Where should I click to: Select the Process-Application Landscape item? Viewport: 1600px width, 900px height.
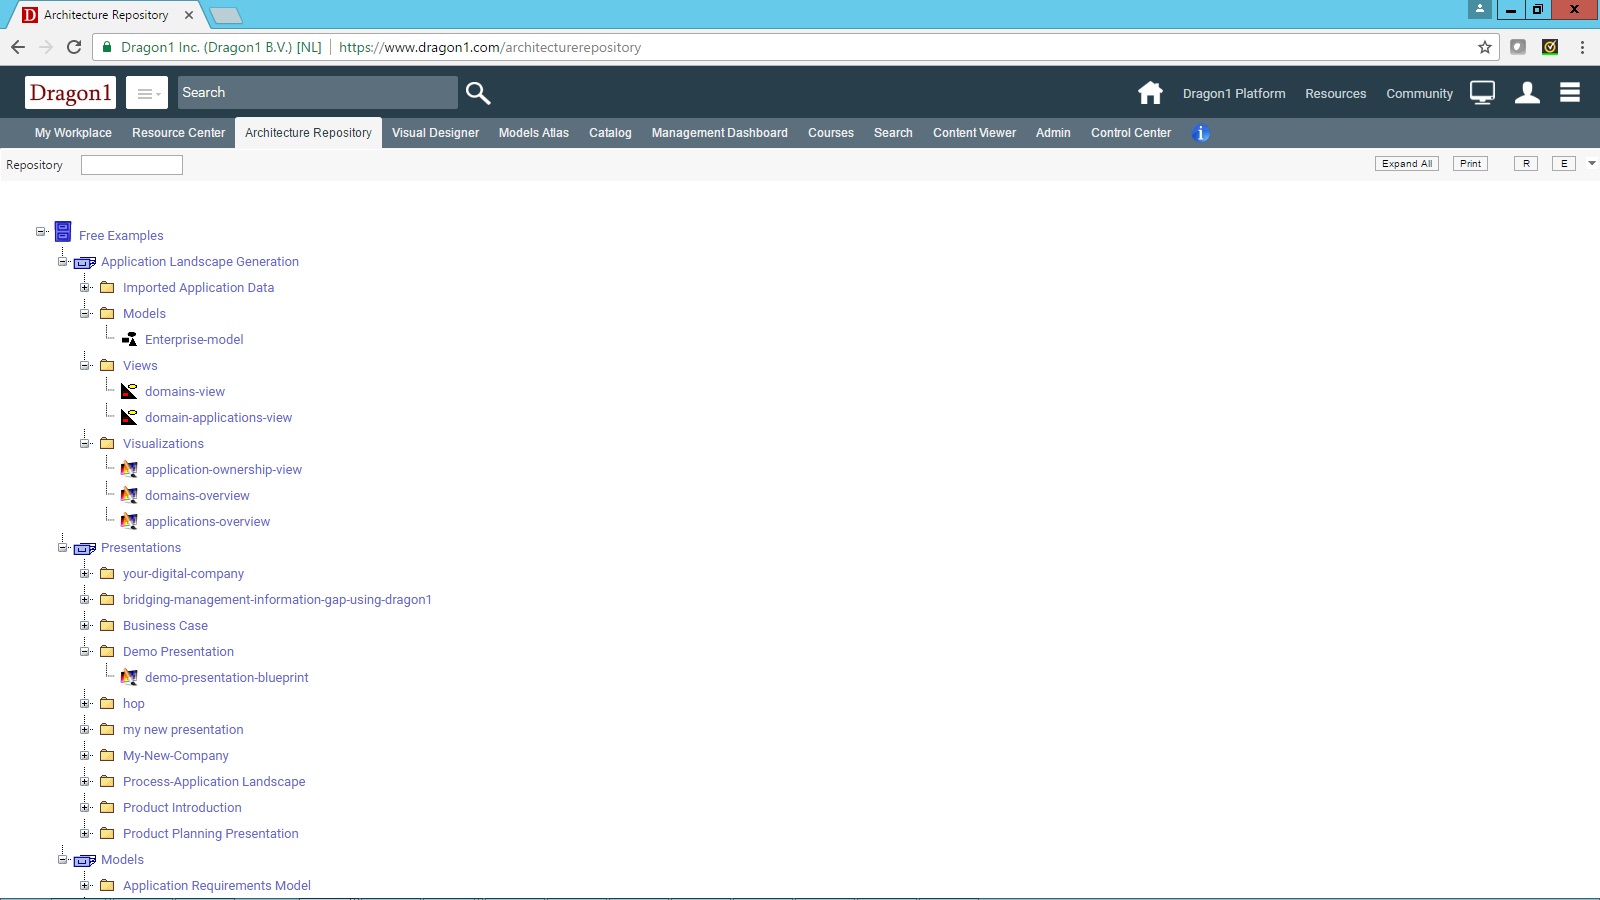click(x=214, y=782)
